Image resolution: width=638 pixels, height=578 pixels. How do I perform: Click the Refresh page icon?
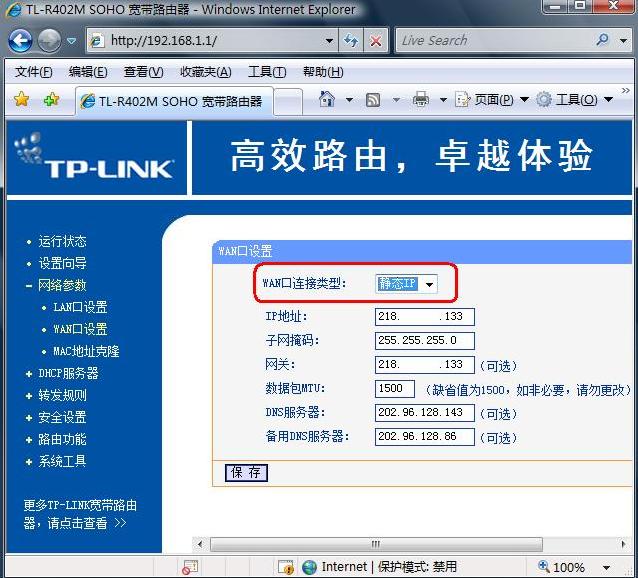coord(351,41)
